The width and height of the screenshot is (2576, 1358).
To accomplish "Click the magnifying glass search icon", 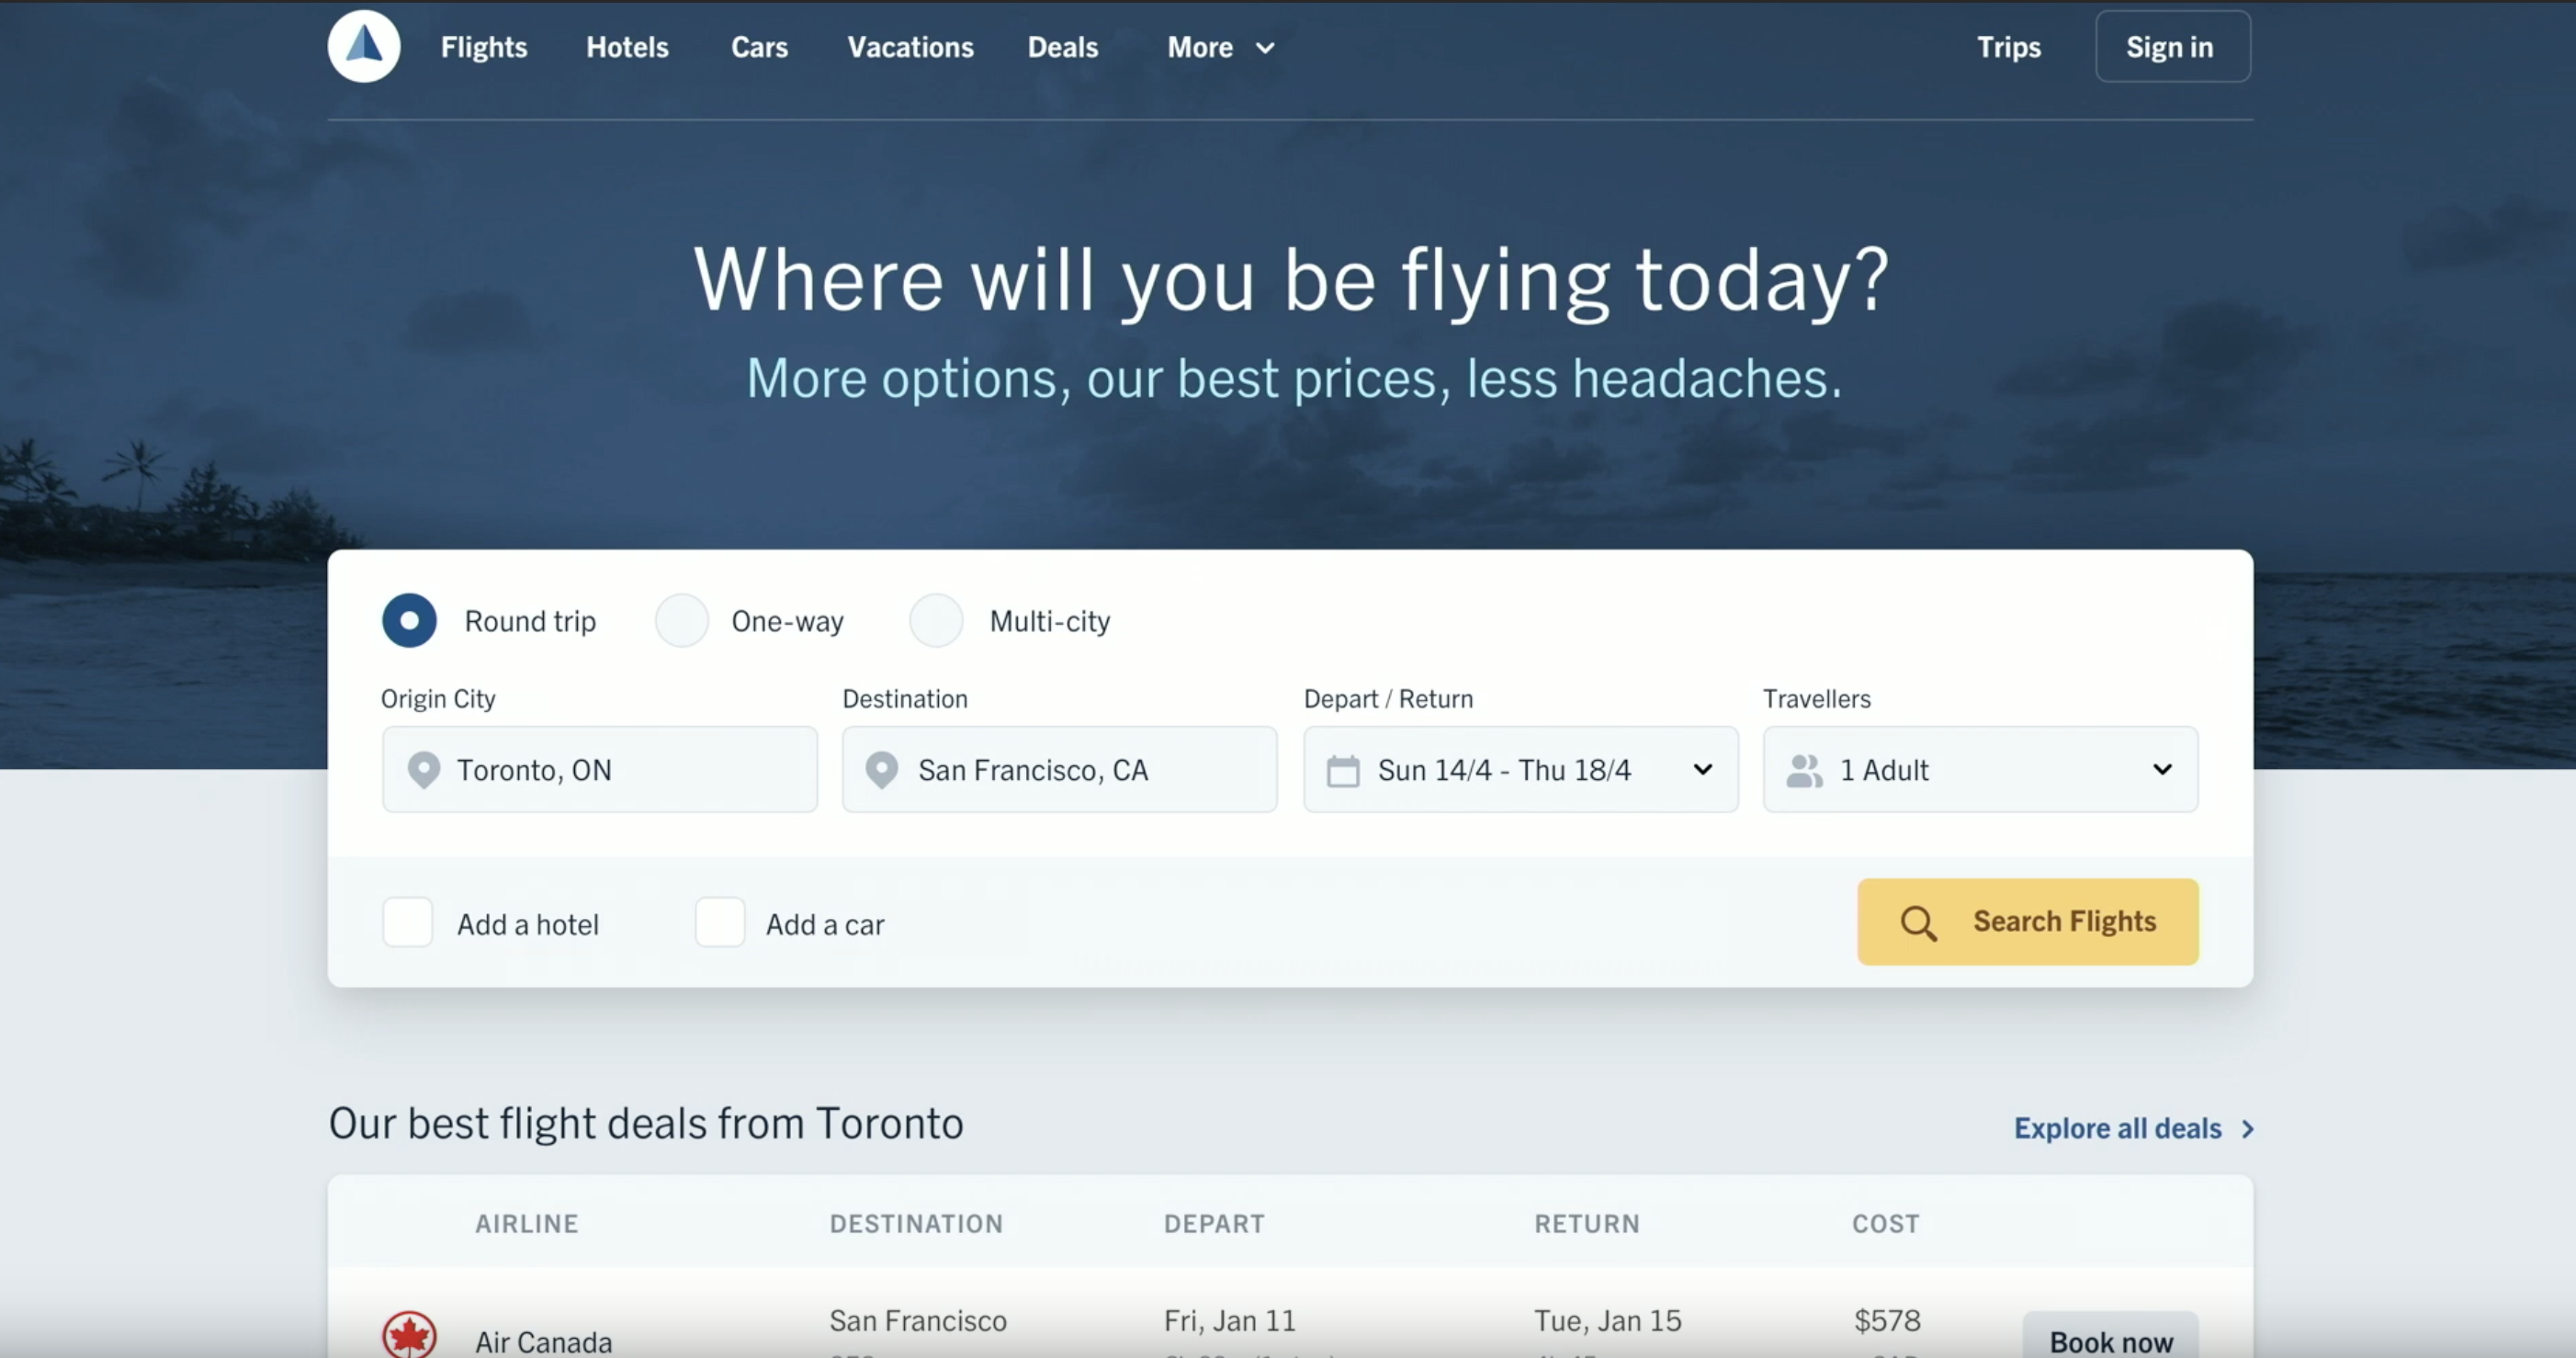I will click(x=1917, y=923).
